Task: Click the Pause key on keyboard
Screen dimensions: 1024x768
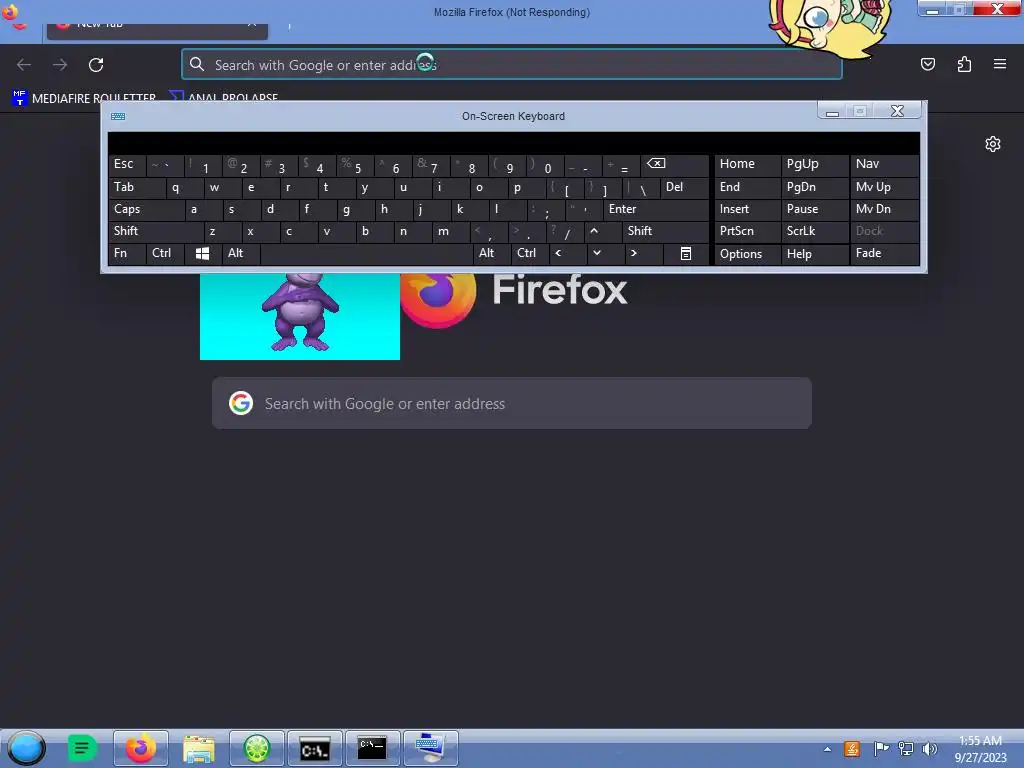Action: pyautogui.click(x=814, y=210)
